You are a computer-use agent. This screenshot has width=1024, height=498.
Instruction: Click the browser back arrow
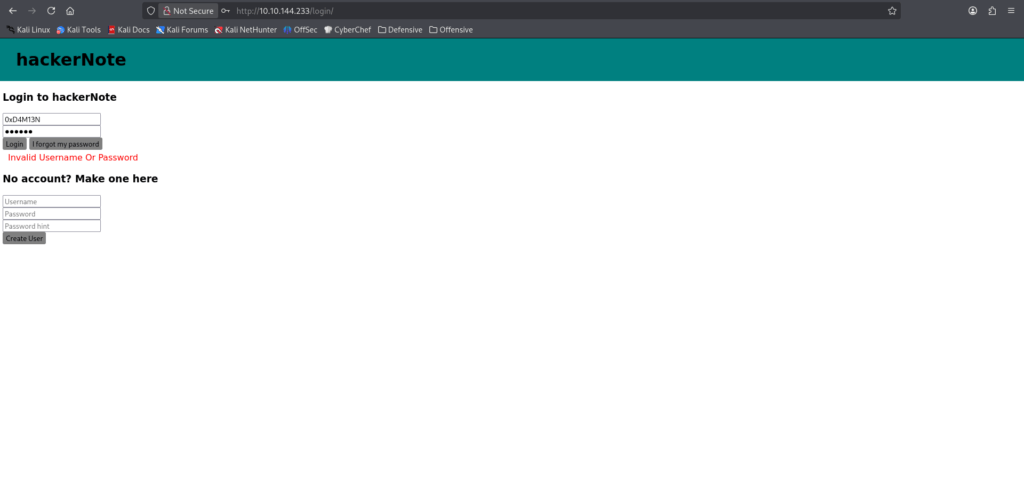point(12,11)
